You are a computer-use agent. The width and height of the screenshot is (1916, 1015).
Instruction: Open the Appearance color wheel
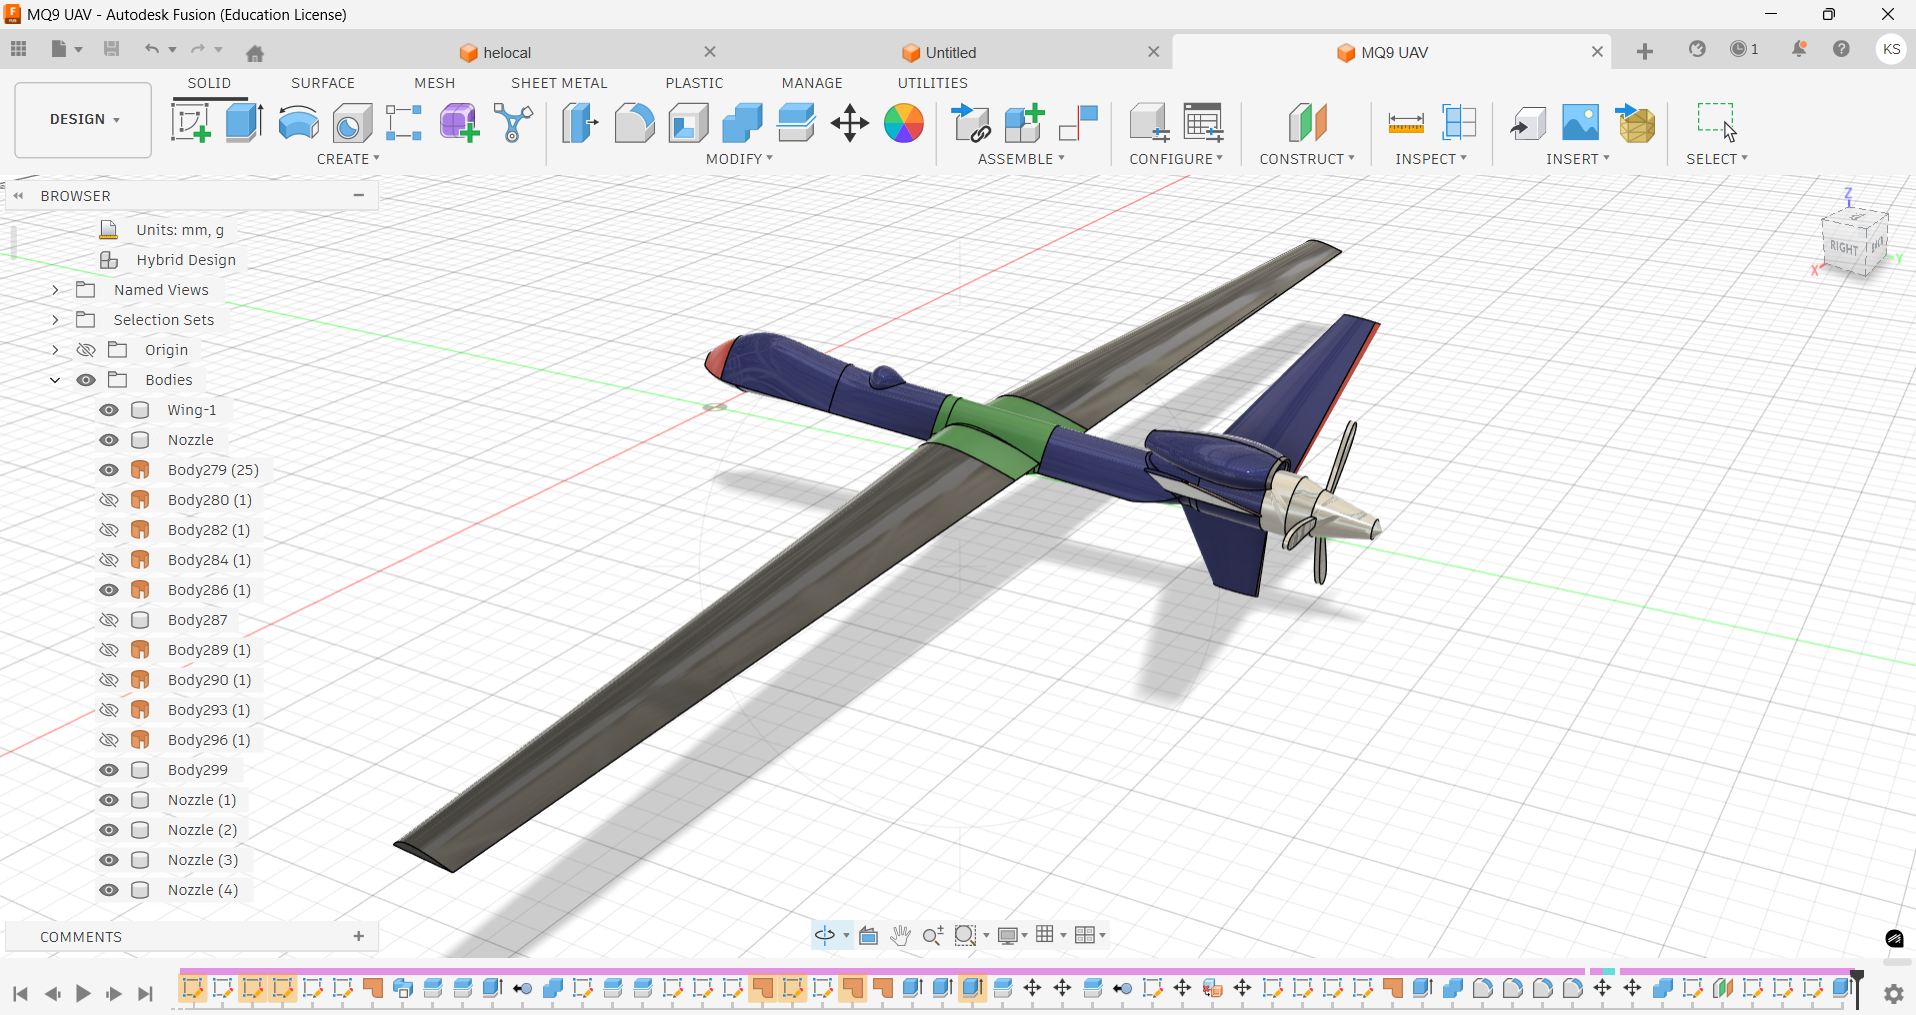pos(903,123)
